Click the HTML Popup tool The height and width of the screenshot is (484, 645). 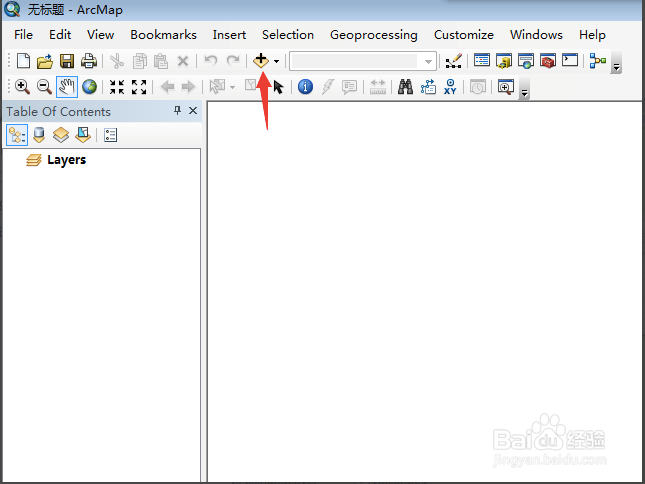pyautogui.click(x=349, y=87)
